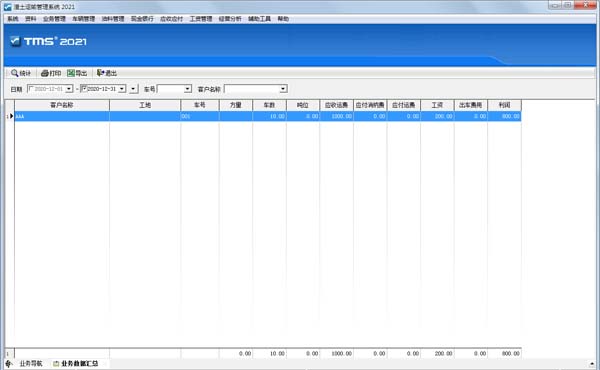Open the 车辆管理 menu
The image size is (600, 370).
[x=83, y=19]
